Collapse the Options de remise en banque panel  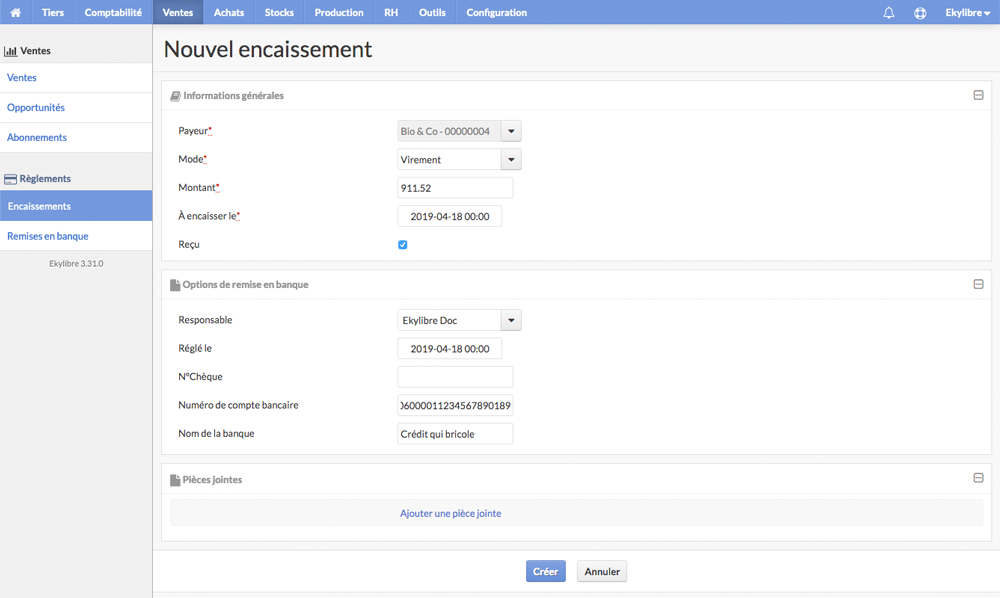pyautogui.click(x=978, y=284)
